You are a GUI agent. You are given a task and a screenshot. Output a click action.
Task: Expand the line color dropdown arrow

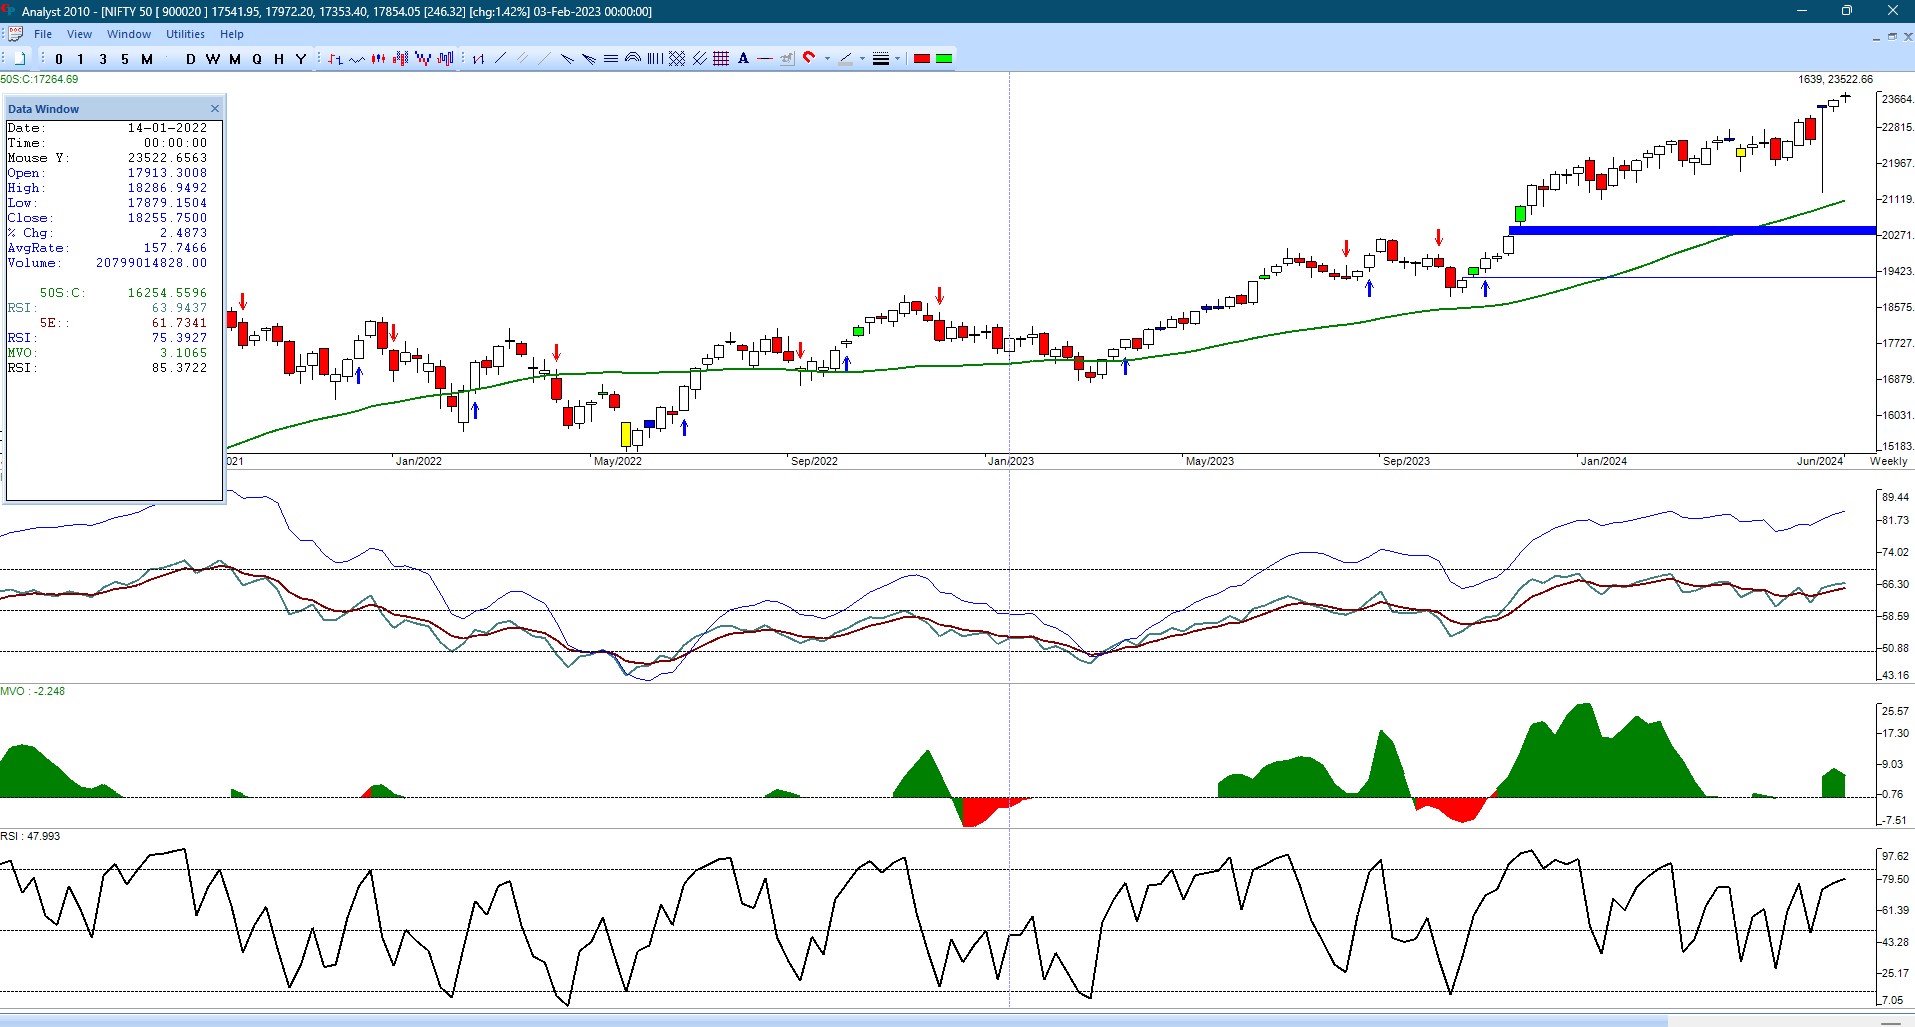click(862, 59)
